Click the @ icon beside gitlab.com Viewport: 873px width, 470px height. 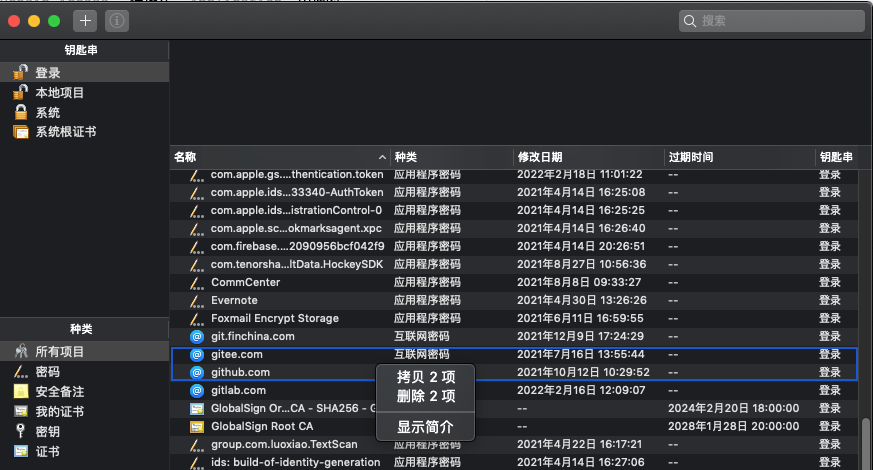pyautogui.click(x=197, y=390)
